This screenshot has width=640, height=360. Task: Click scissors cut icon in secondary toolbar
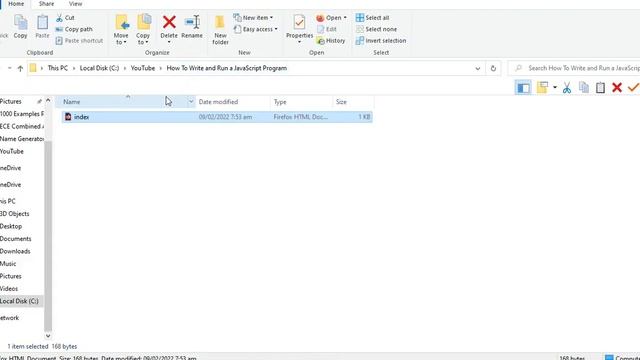pyautogui.click(x=567, y=87)
